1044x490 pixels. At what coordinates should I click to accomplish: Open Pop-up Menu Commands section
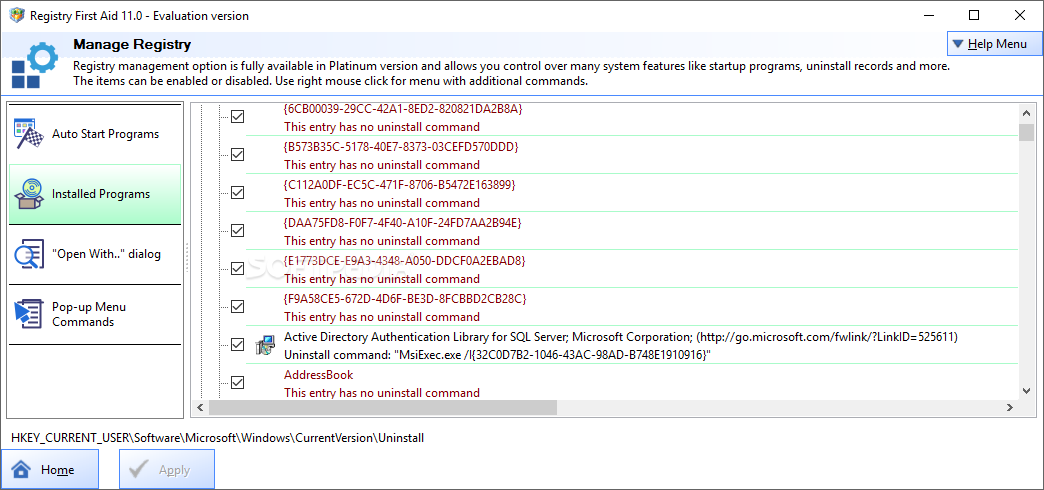point(95,314)
